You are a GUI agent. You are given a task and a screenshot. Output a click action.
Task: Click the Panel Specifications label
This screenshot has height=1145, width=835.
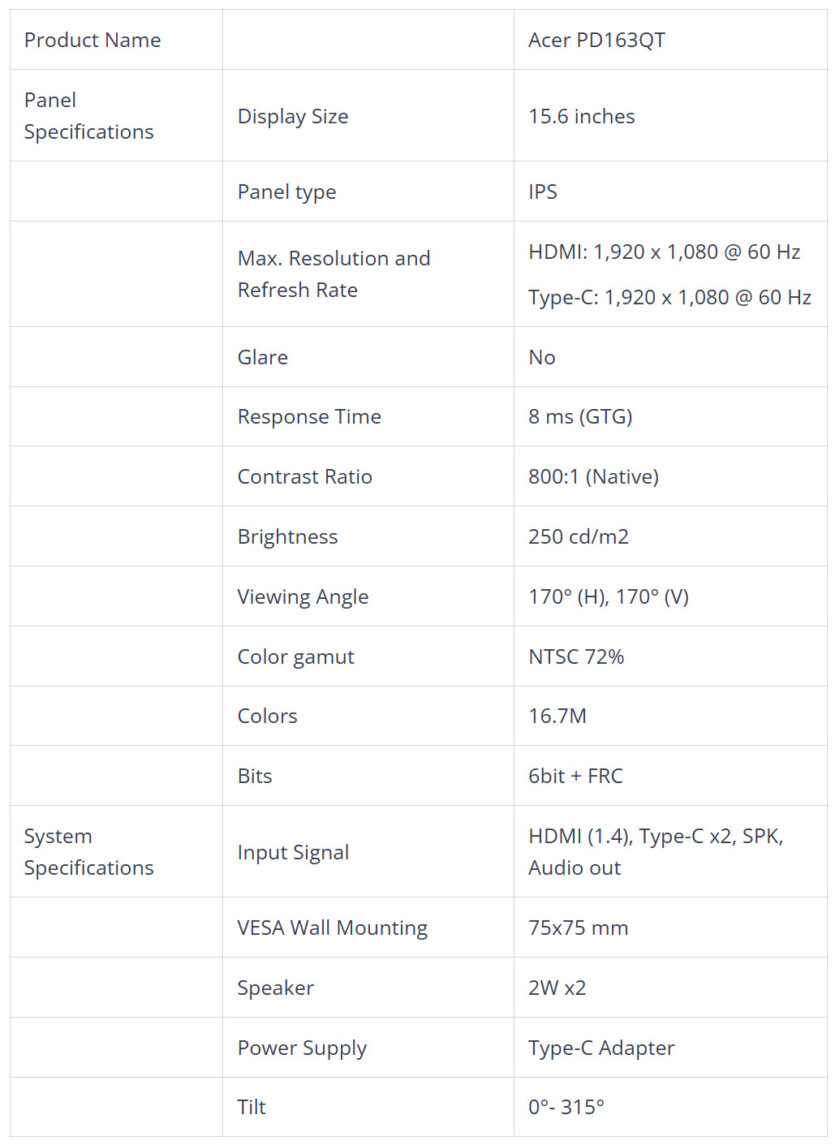[88, 115]
